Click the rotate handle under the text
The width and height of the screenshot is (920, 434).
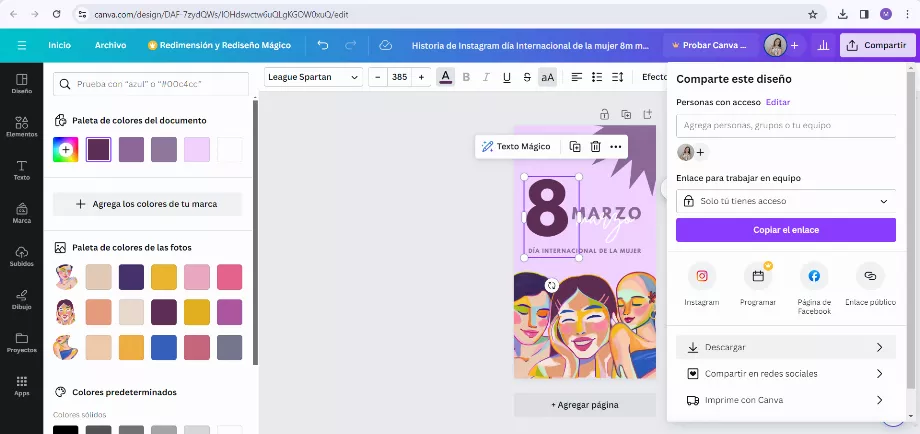(x=551, y=286)
